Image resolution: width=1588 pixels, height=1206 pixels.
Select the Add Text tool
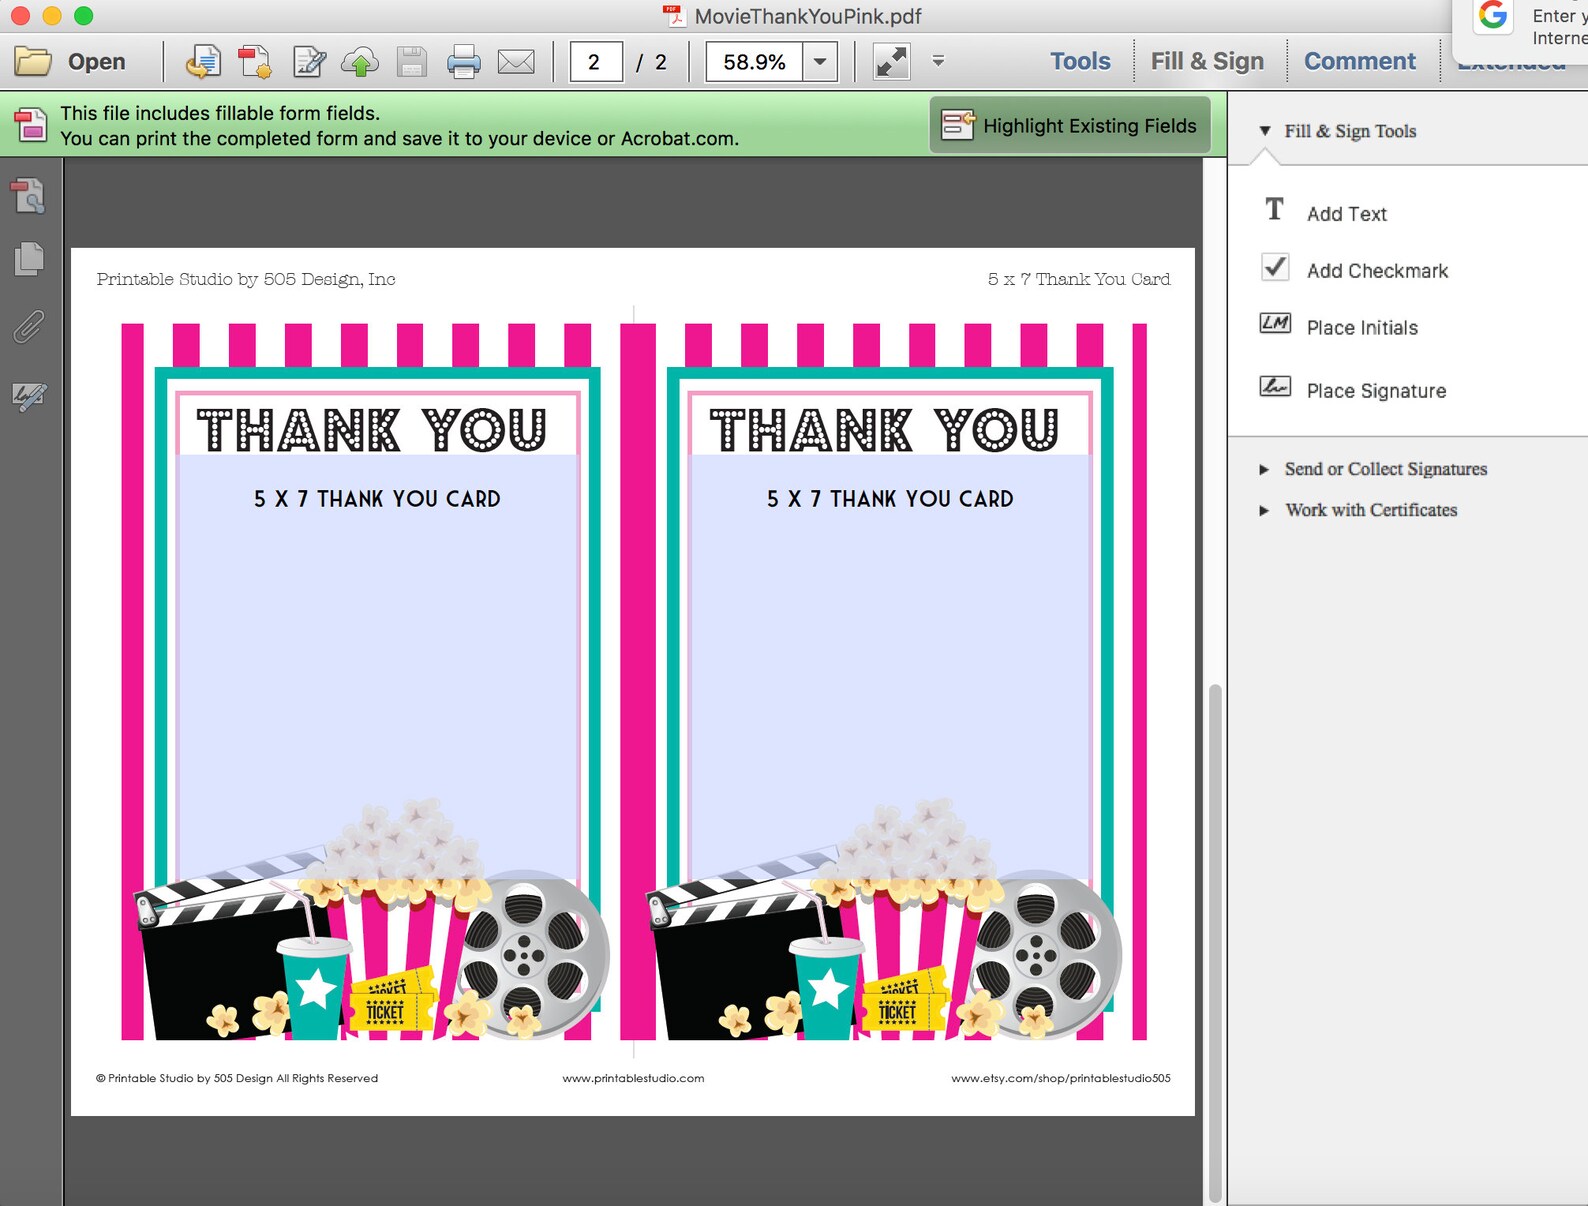point(1346,214)
